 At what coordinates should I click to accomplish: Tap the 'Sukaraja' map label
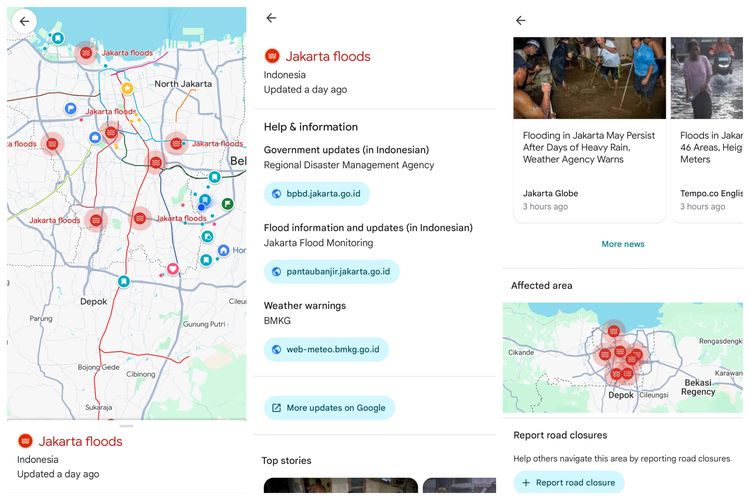pos(99,407)
